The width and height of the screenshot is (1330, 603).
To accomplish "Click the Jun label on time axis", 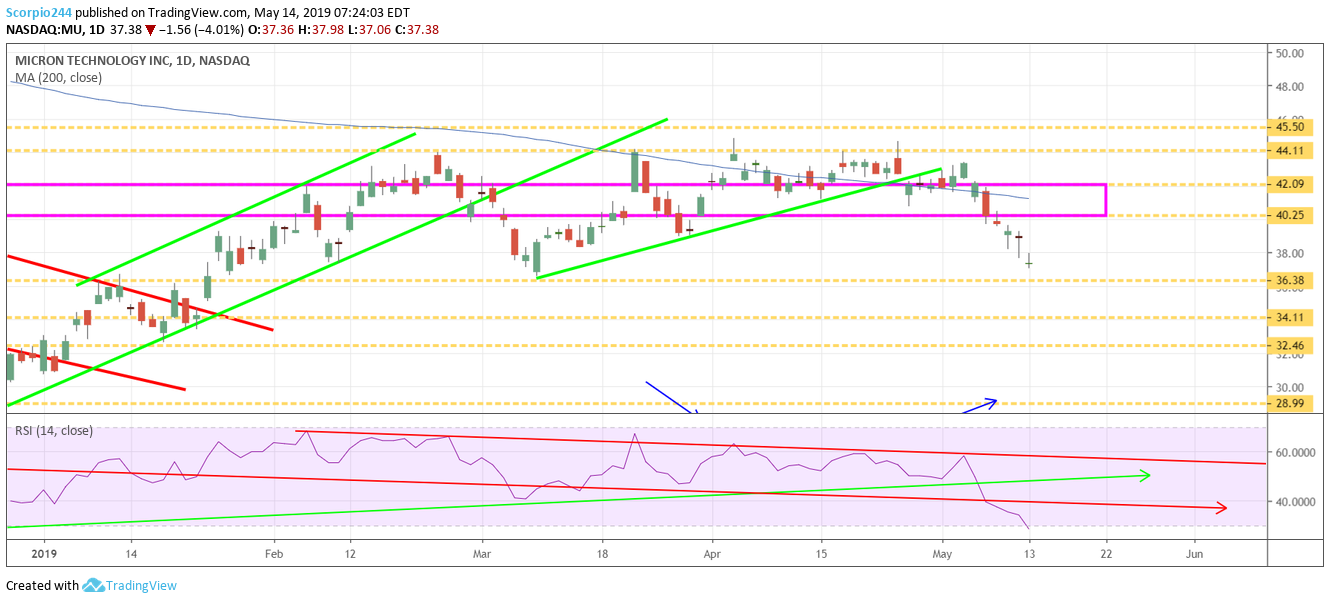I will tap(1194, 552).
